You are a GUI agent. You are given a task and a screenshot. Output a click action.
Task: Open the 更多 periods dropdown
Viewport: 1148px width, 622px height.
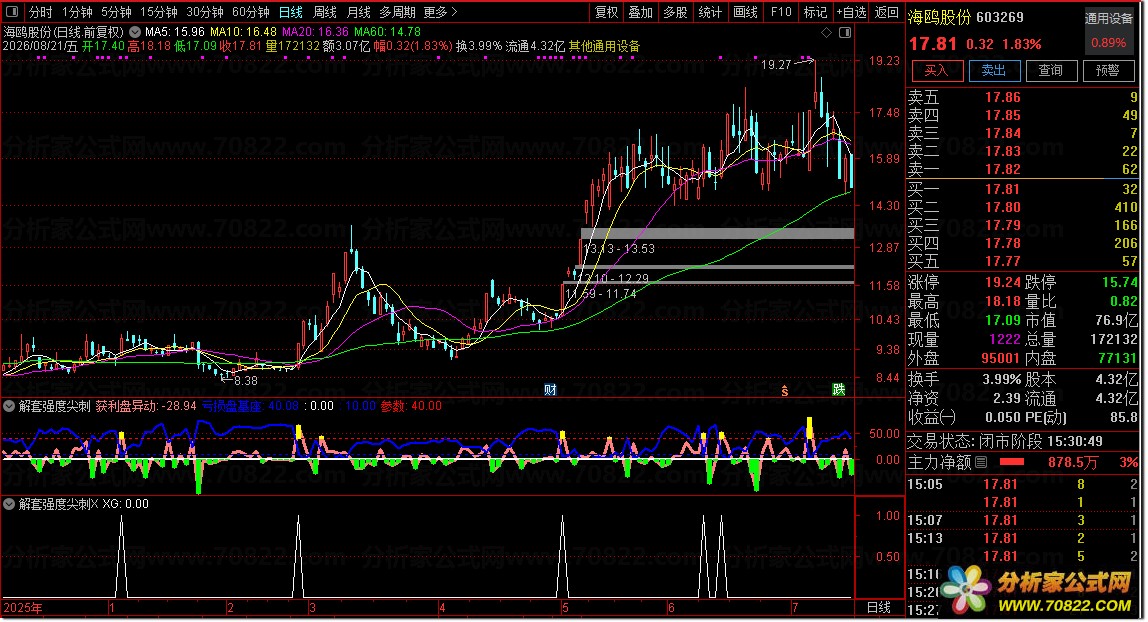point(440,12)
